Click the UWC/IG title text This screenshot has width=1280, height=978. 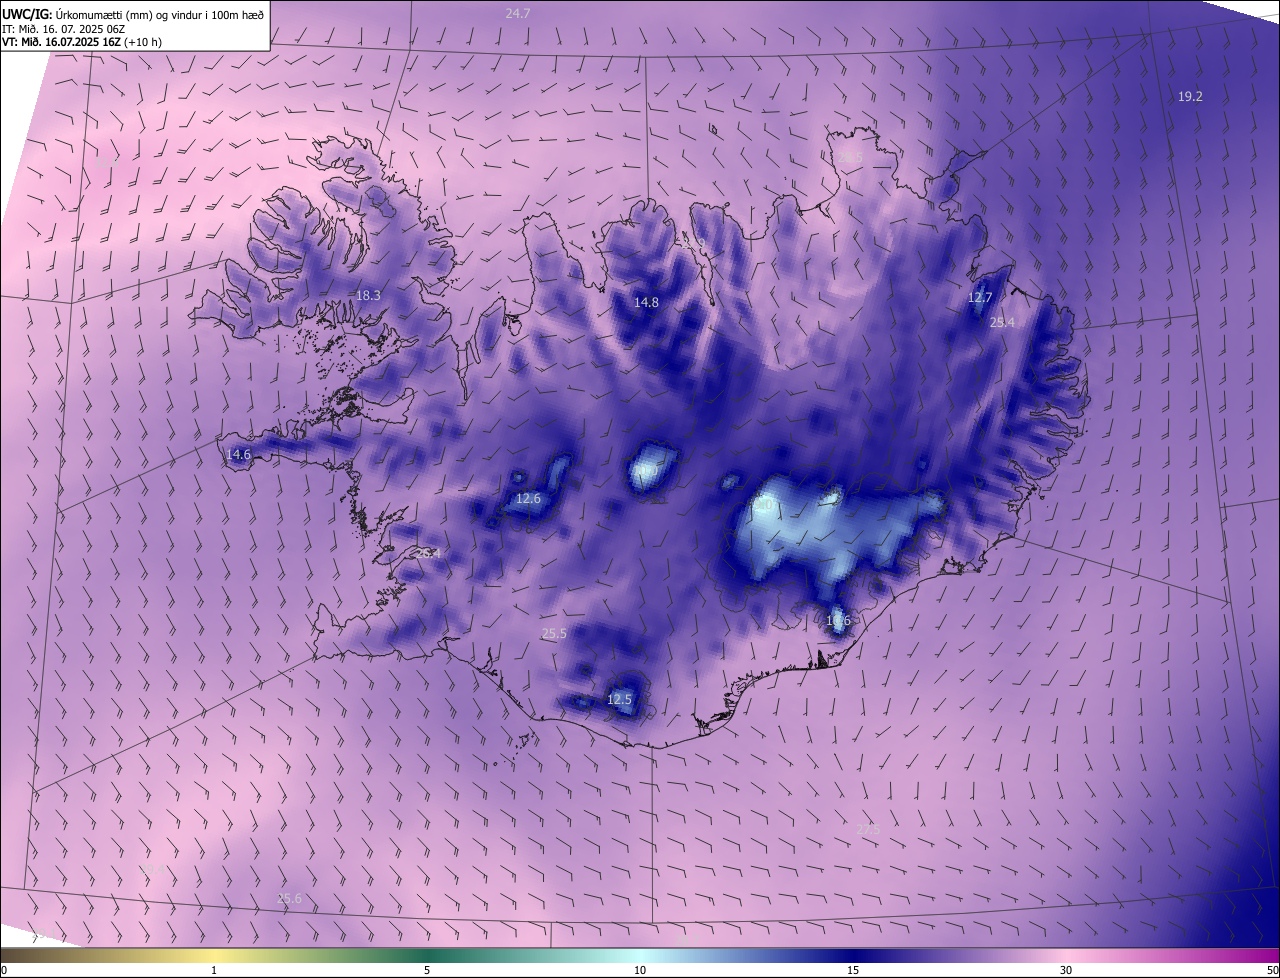click(x=27, y=14)
